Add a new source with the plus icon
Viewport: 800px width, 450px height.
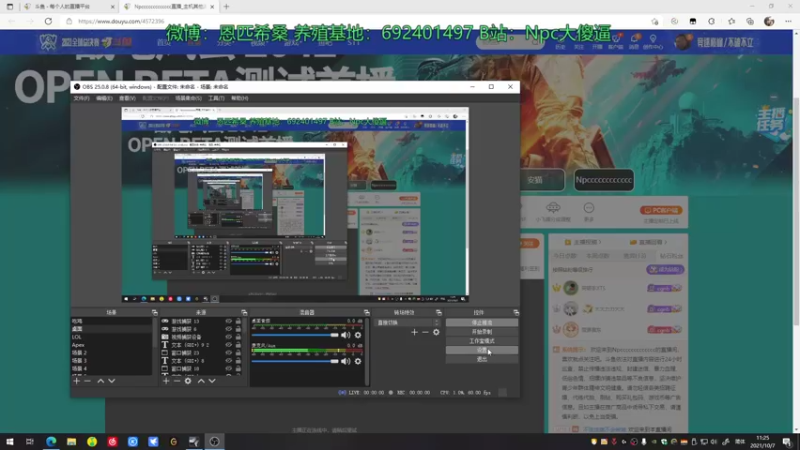166,381
